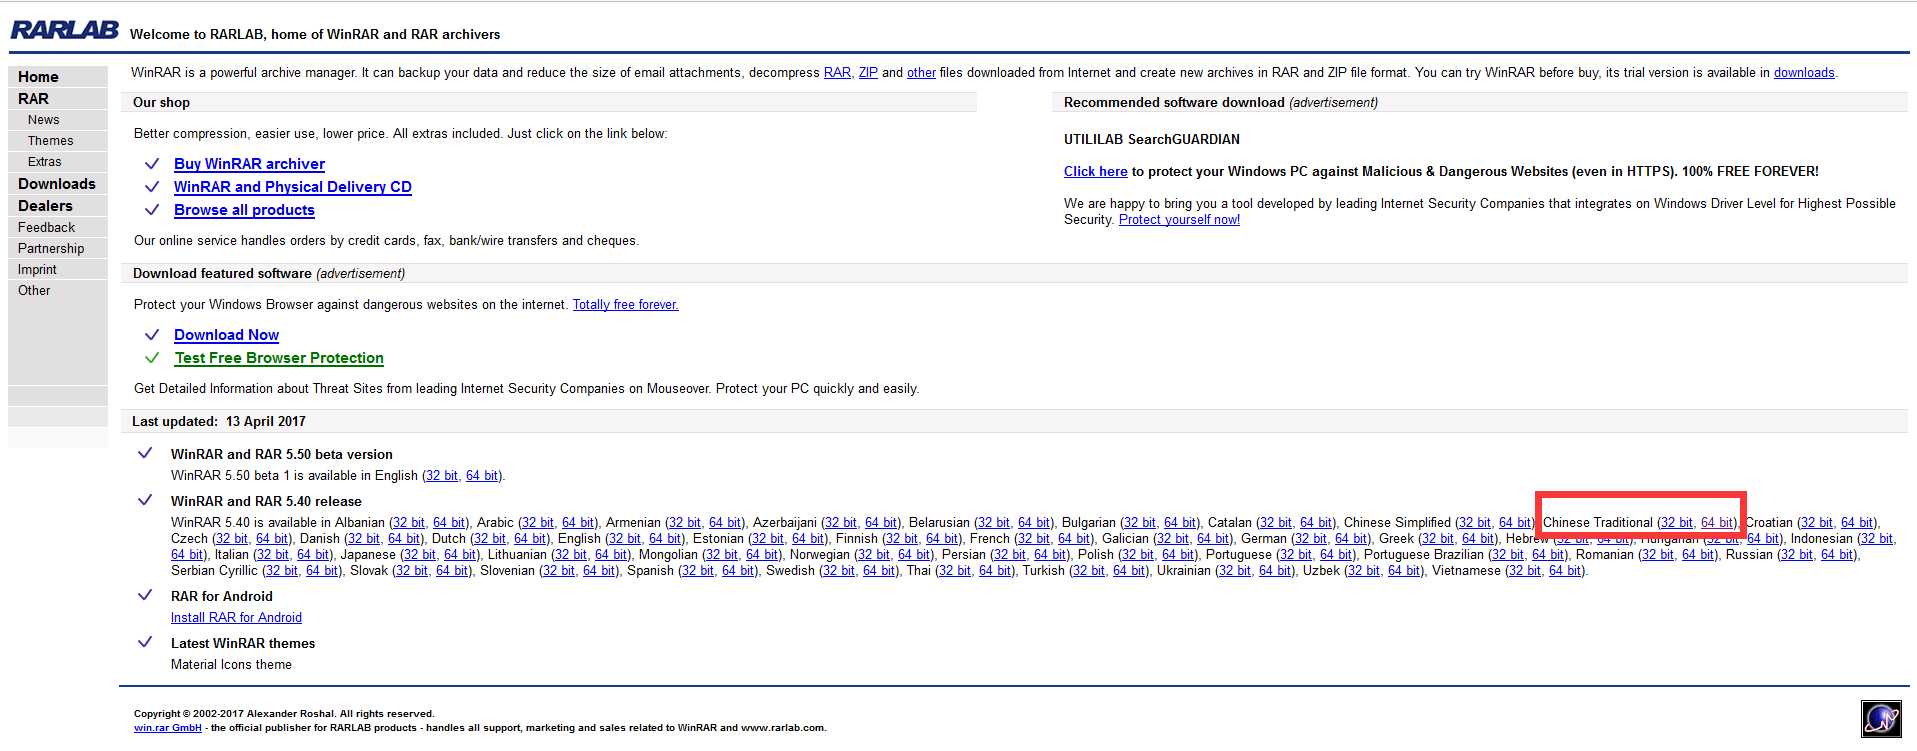
Task: Download Ukrainian 32 bit version
Action: [1235, 571]
